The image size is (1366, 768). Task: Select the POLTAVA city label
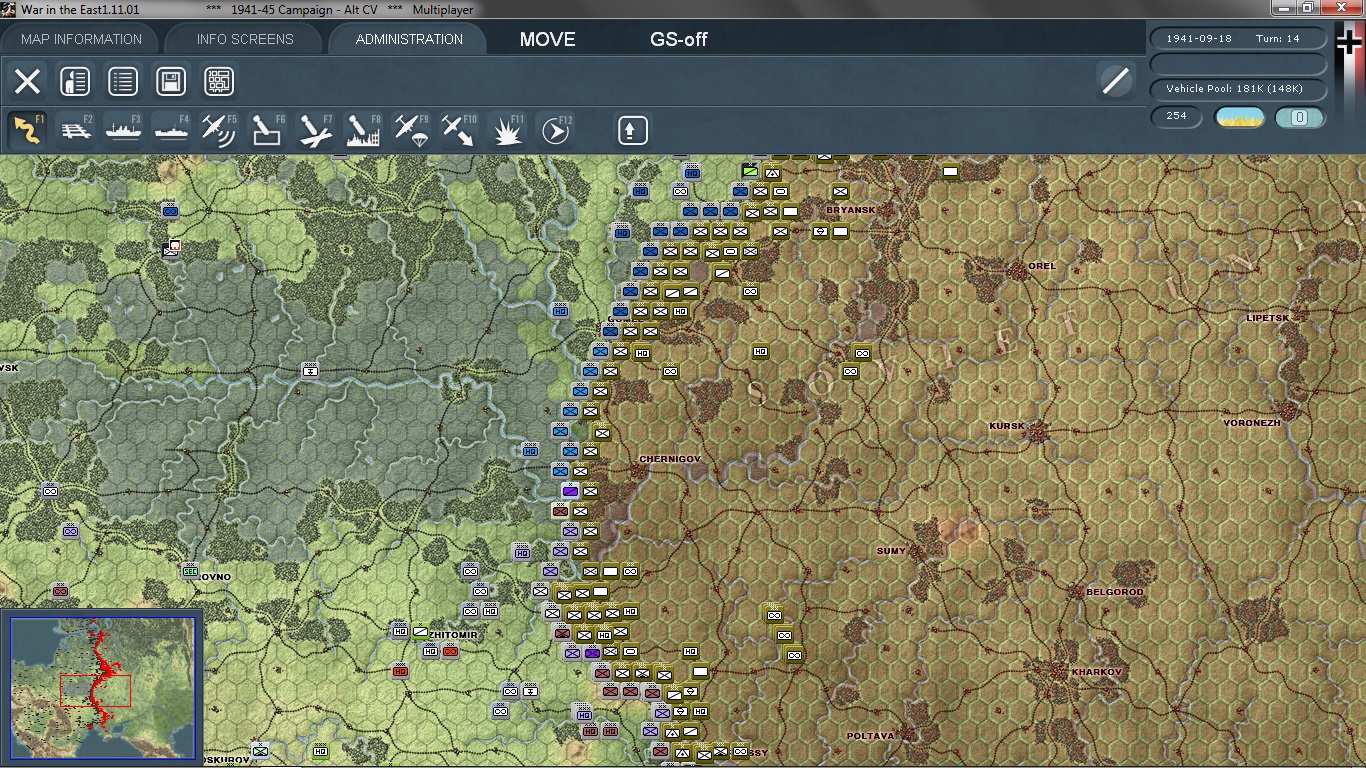(870, 736)
